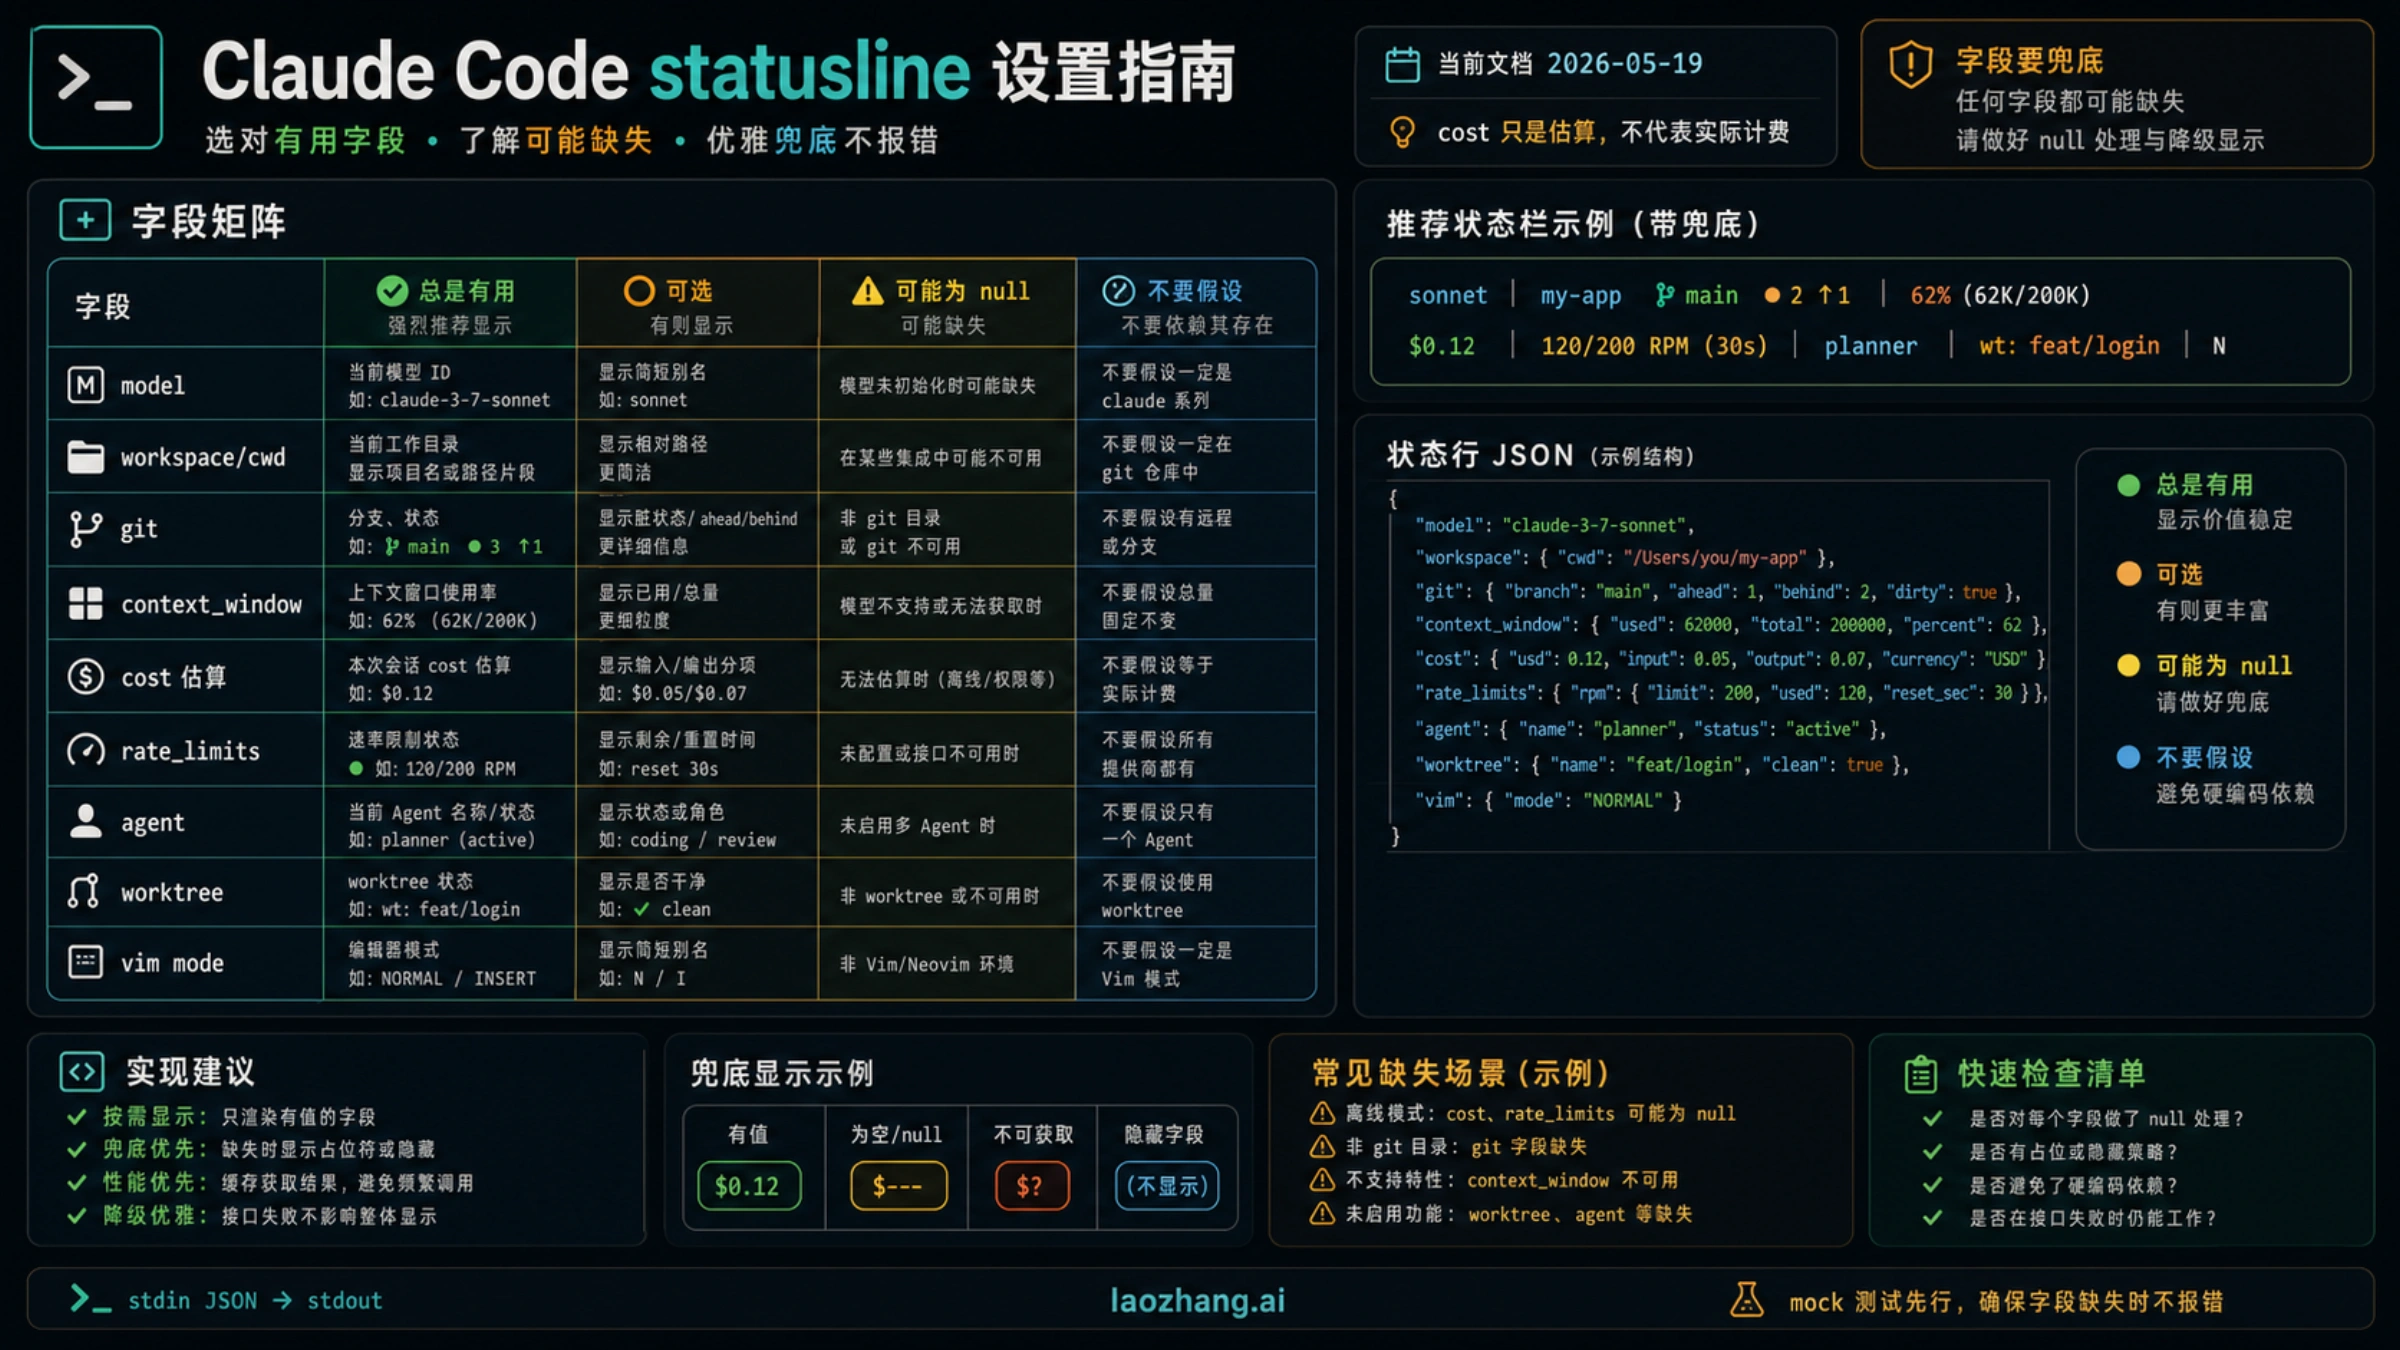The width and height of the screenshot is (2400, 1350).
Task: Click the prompt icon beside stdin JSON
Action: (x=90, y=1299)
